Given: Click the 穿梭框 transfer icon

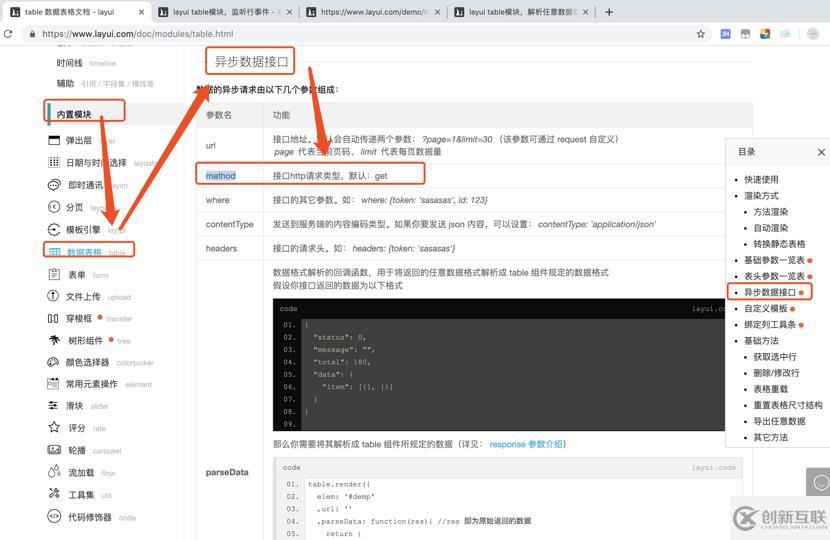Looking at the screenshot, I should tap(53, 318).
